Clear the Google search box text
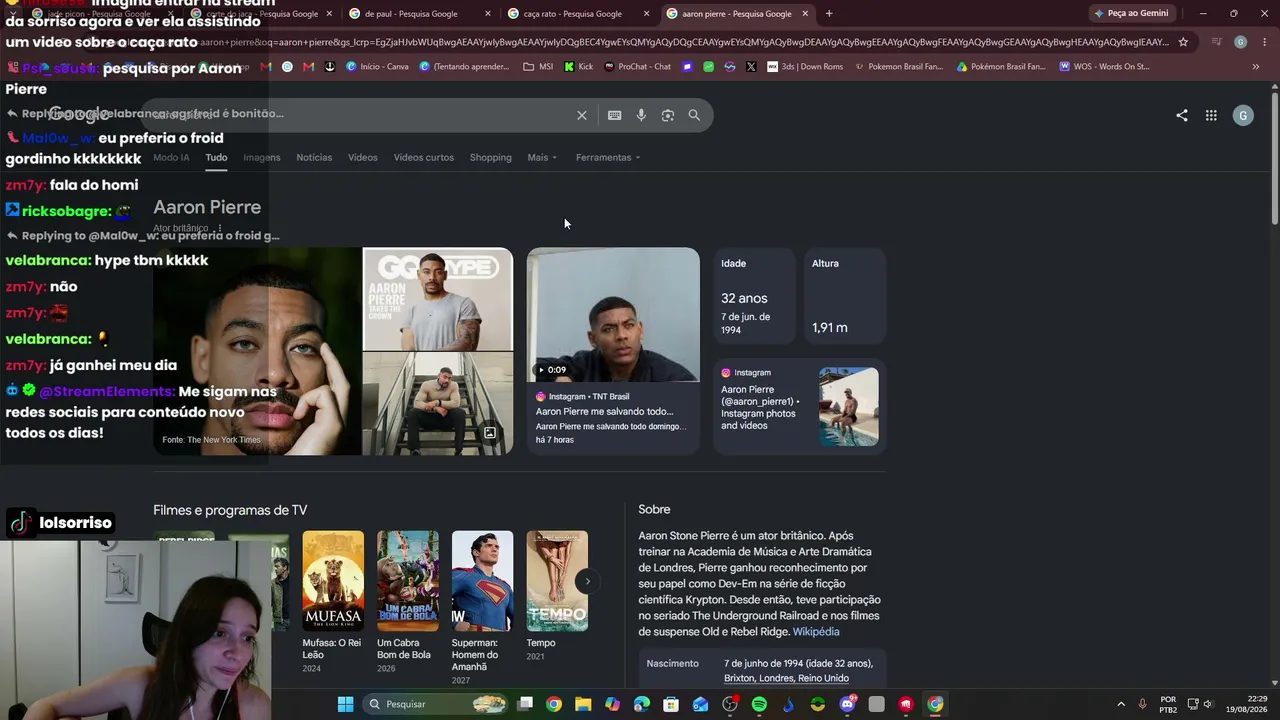1280x720 pixels. point(582,115)
